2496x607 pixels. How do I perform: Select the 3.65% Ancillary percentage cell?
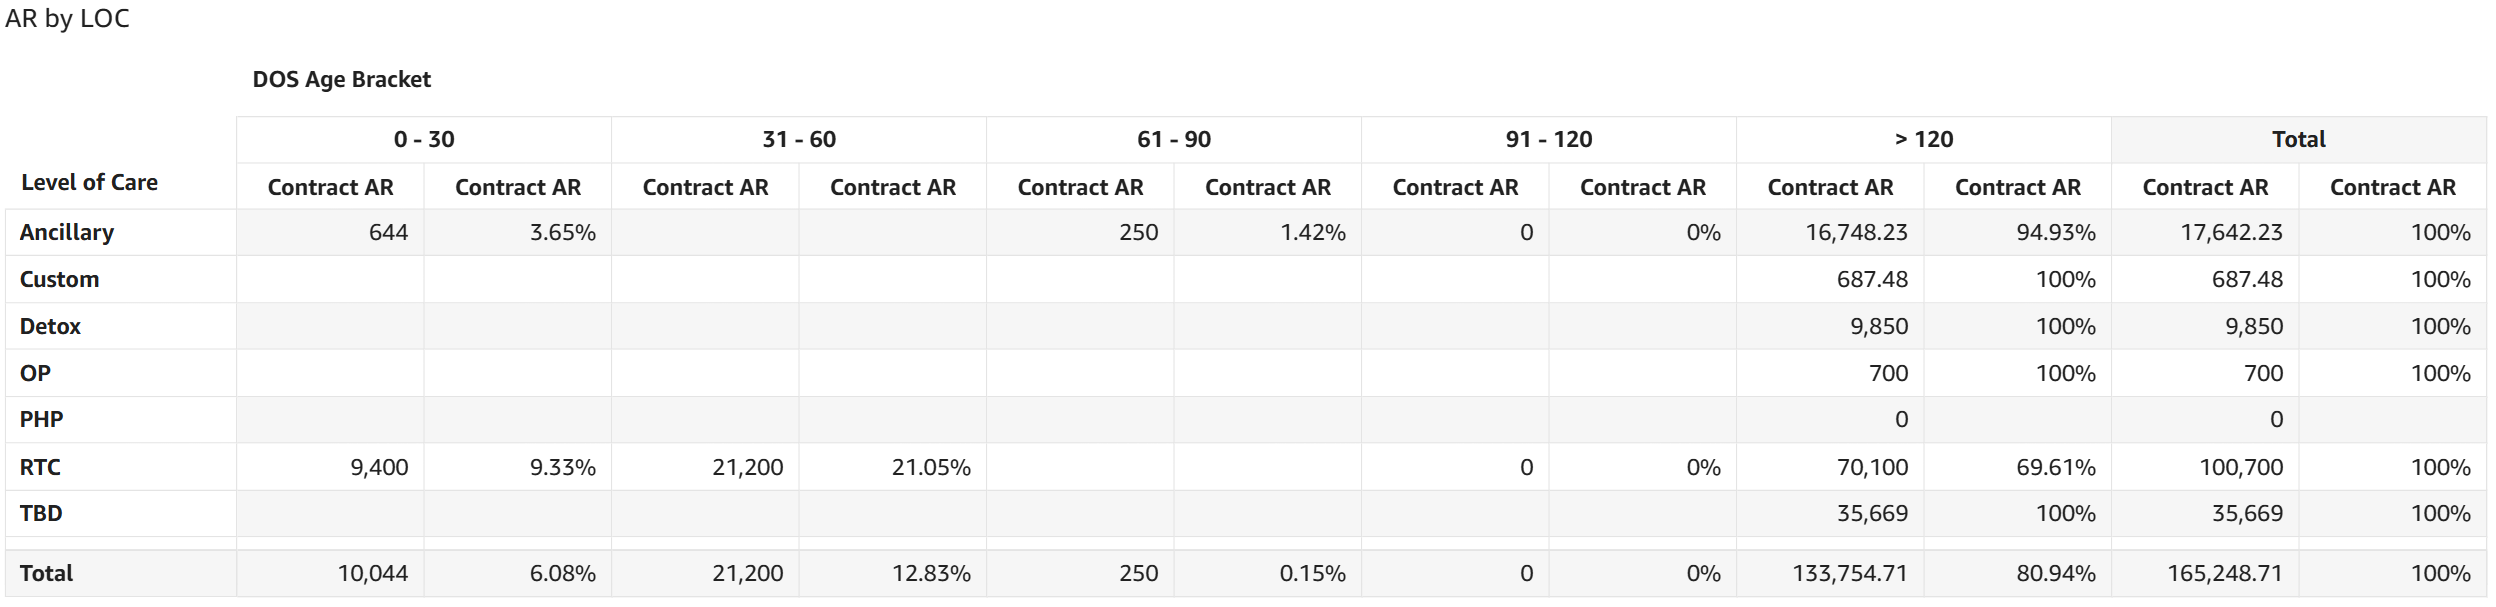coord(562,233)
